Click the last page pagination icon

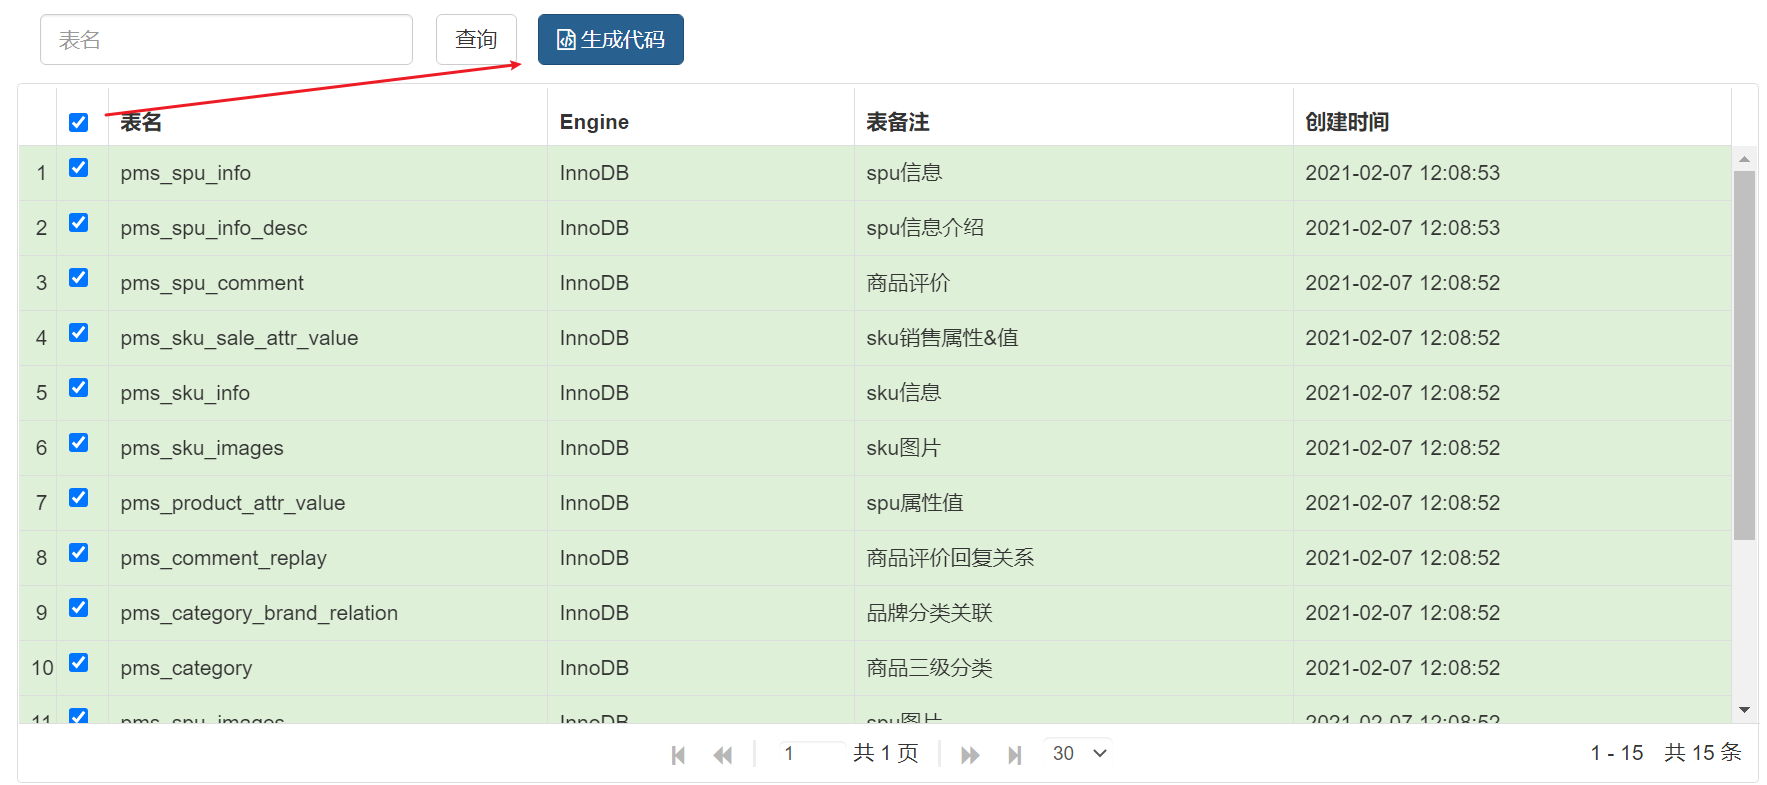pyautogui.click(x=1014, y=755)
